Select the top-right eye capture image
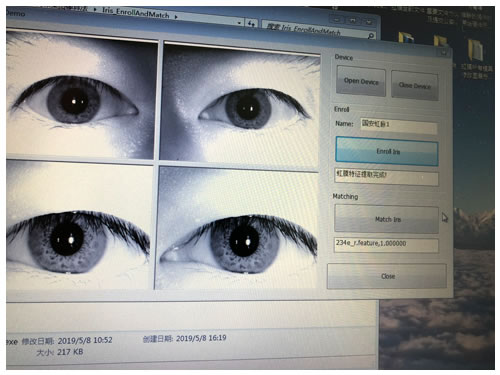The height and width of the screenshot is (375, 500). click(x=240, y=106)
